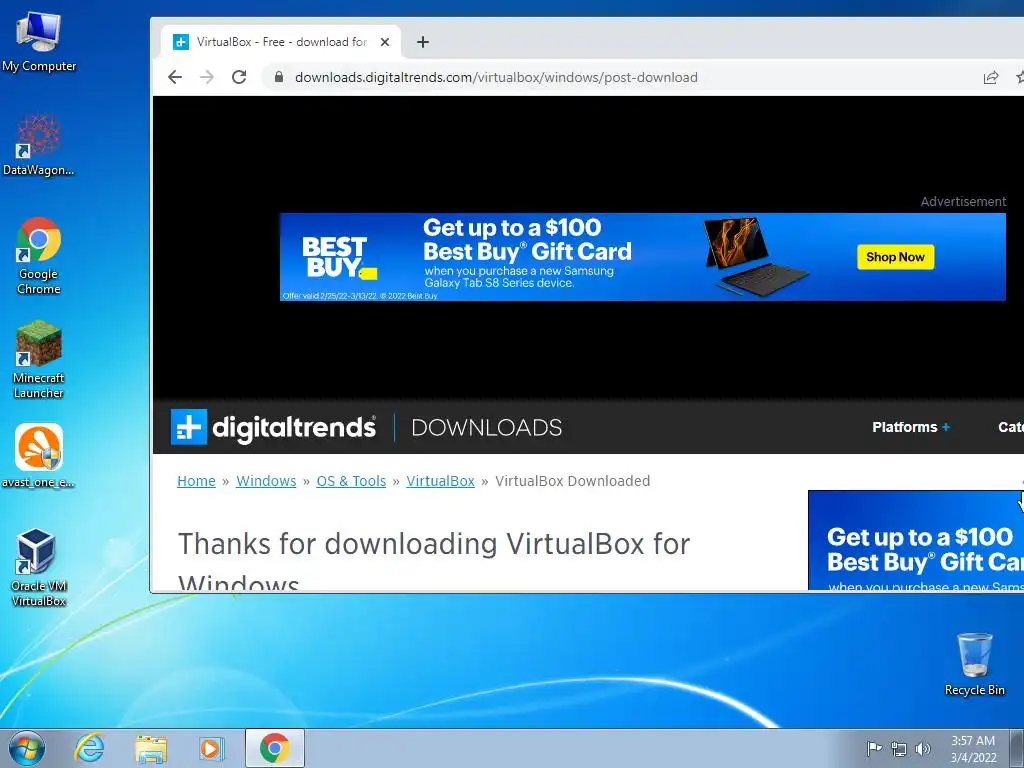Go to Home breadcrumb
This screenshot has width=1024, height=768.
196,481
